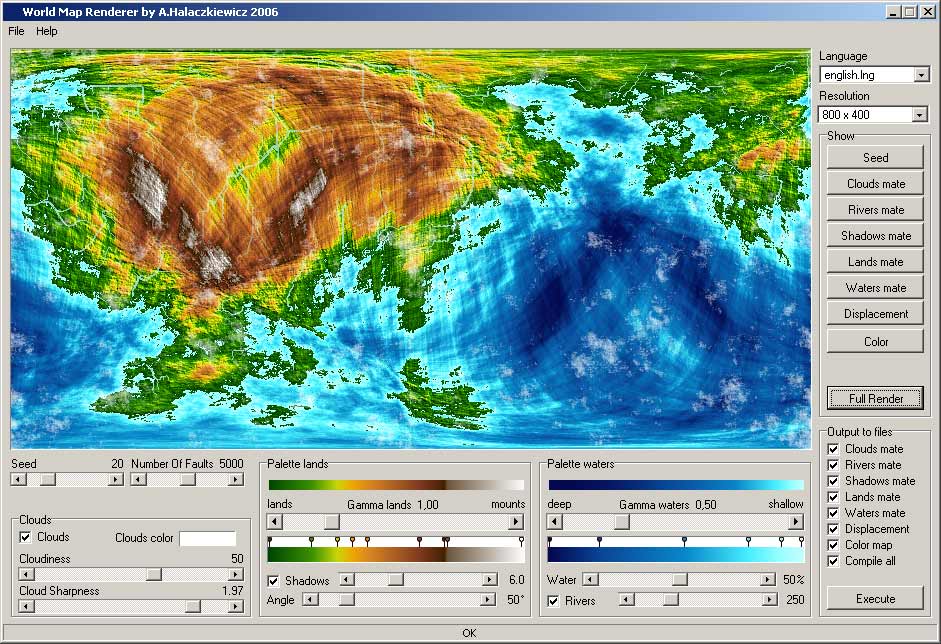Click the Cloudiness slider's left arrow

(26, 574)
